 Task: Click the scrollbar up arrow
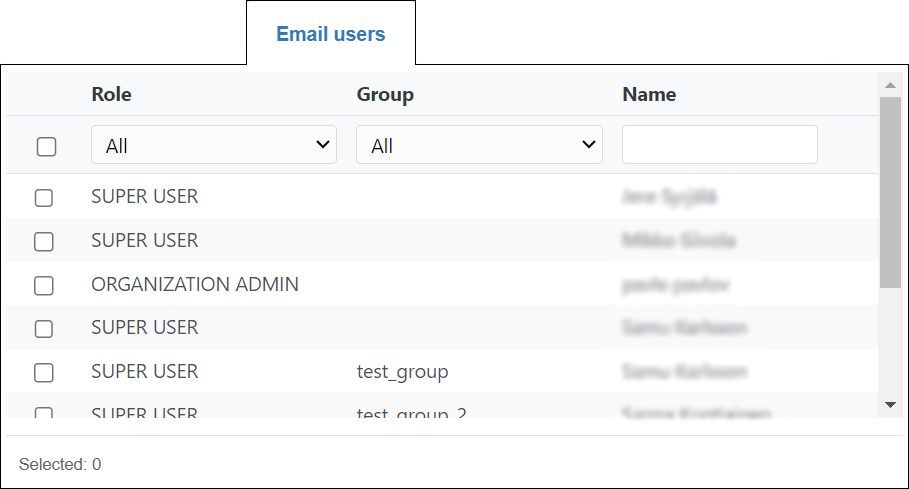point(890,84)
